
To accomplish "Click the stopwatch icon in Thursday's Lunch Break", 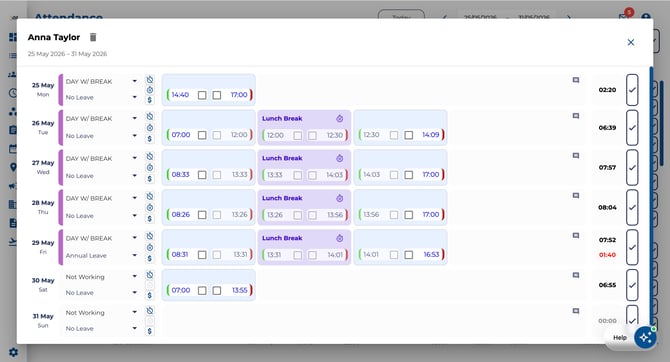I will pyautogui.click(x=339, y=198).
